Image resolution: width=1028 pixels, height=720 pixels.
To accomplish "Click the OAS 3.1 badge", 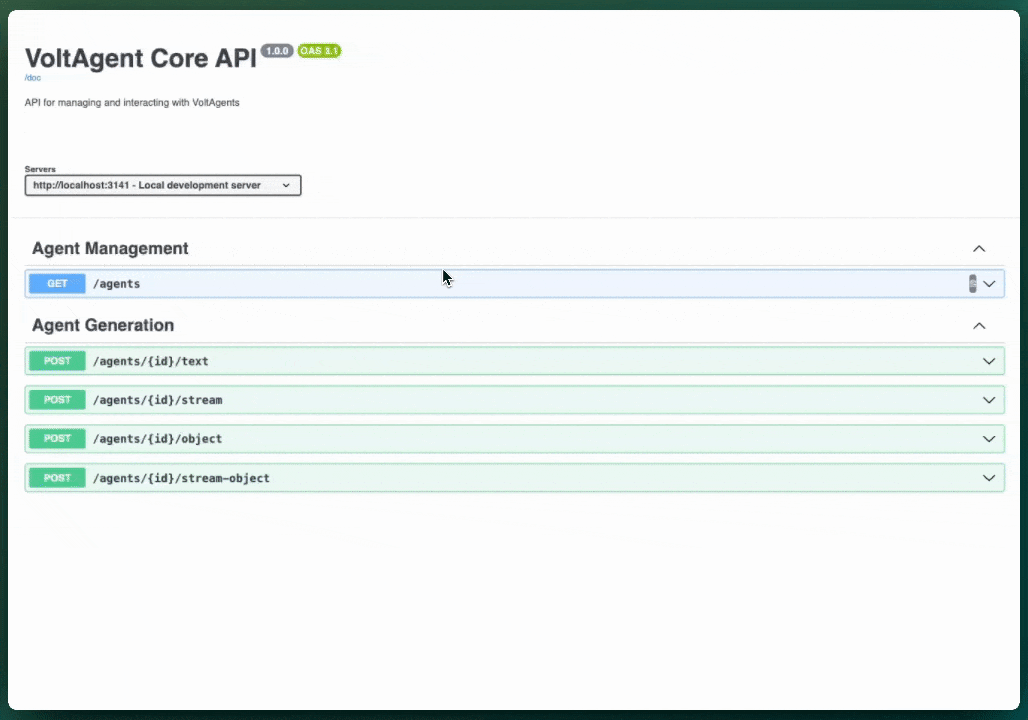I will (x=319, y=51).
